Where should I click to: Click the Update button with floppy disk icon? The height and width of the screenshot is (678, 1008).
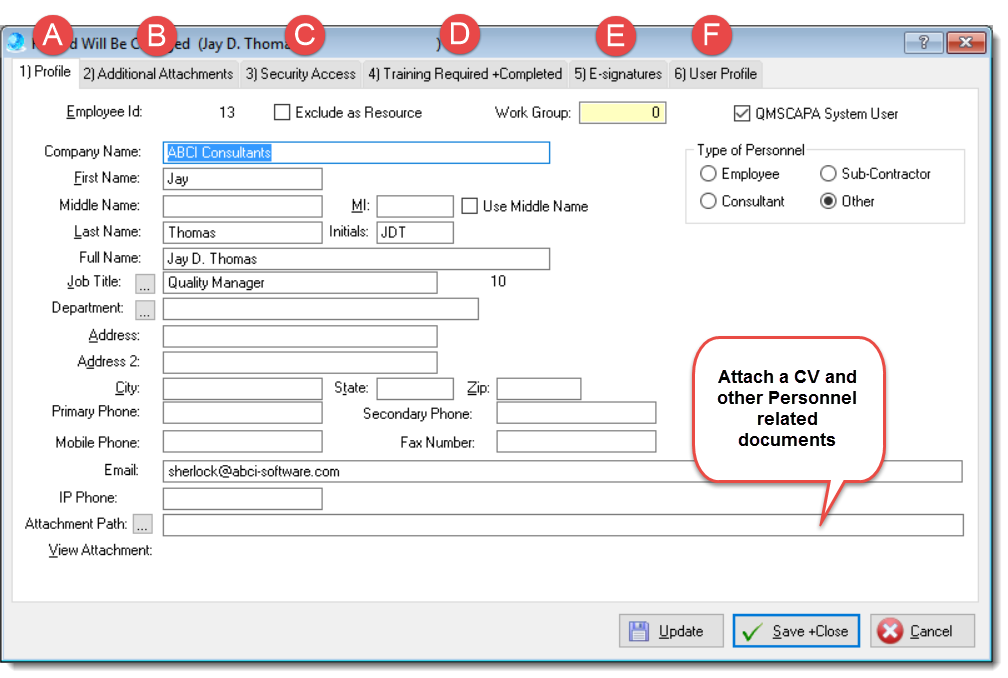pyautogui.click(x=667, y=631)
